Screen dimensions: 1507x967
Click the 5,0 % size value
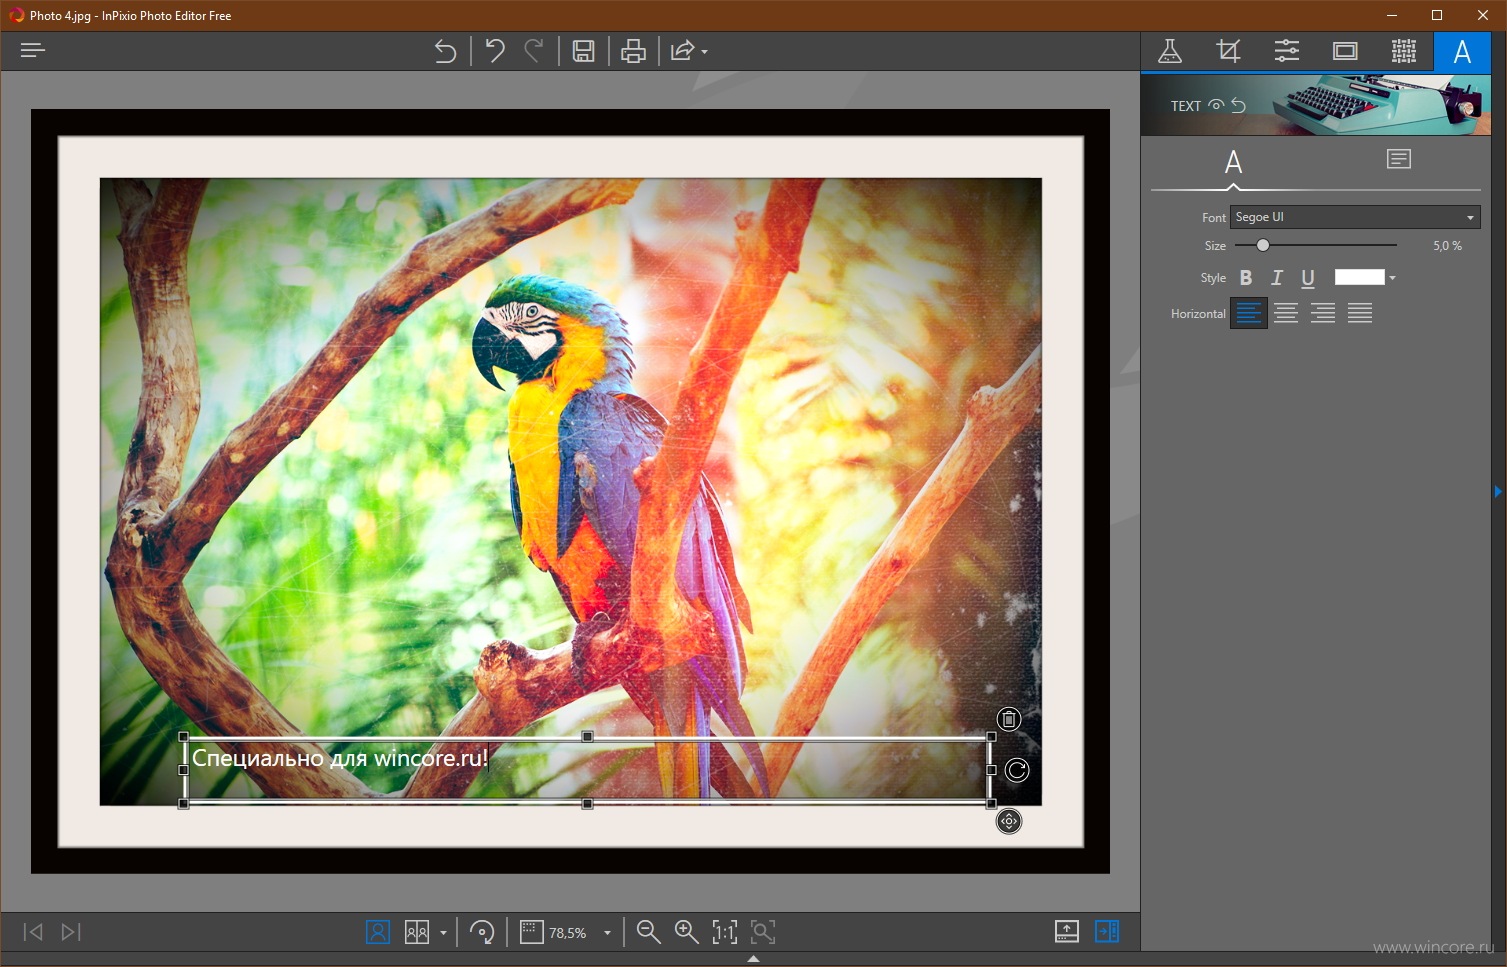[1447, 246]
